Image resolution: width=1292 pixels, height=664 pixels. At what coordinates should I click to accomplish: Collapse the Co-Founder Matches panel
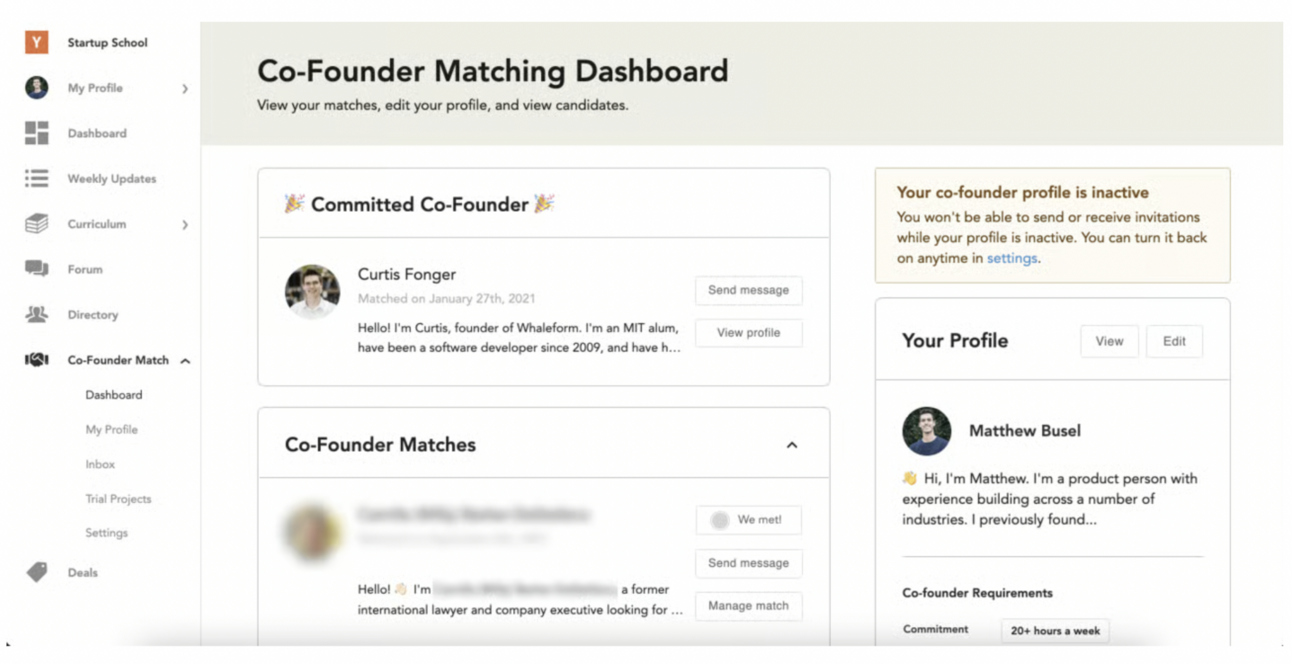(793, 443)
